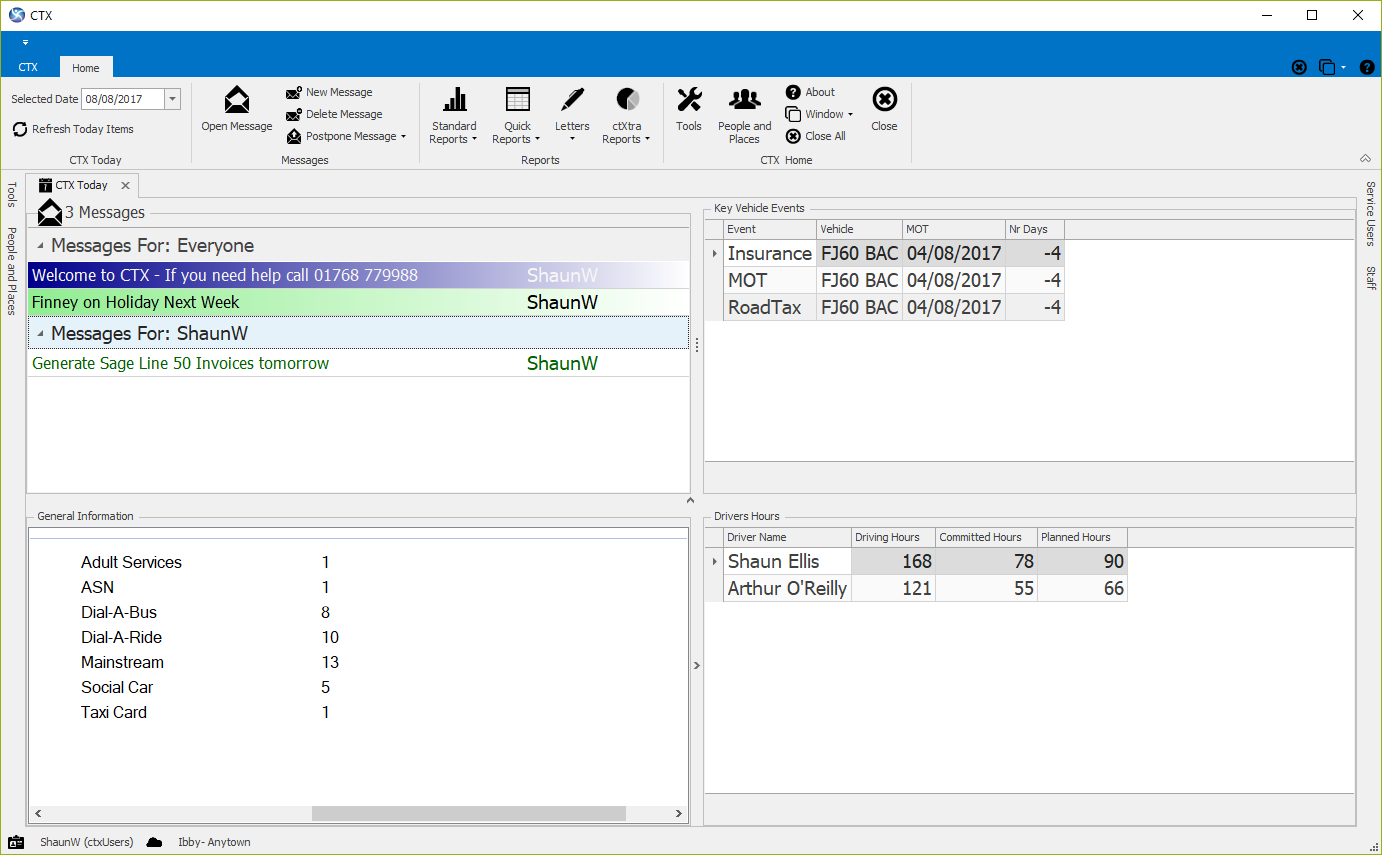The height and width of the screenshot is (855, 1382).
Task: Open the Tools ribbon button
Action: [689, 109]
